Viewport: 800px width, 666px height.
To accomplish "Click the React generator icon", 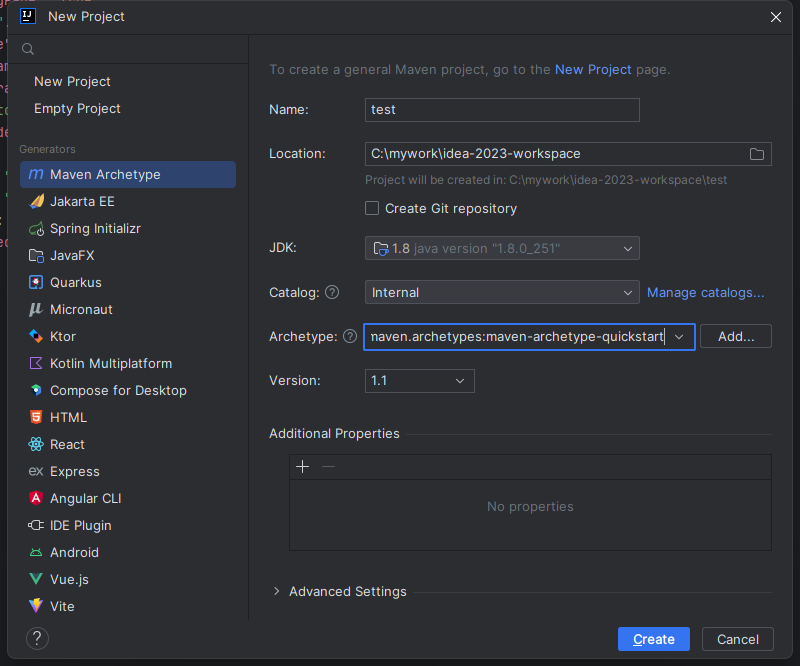I will 36,444.
